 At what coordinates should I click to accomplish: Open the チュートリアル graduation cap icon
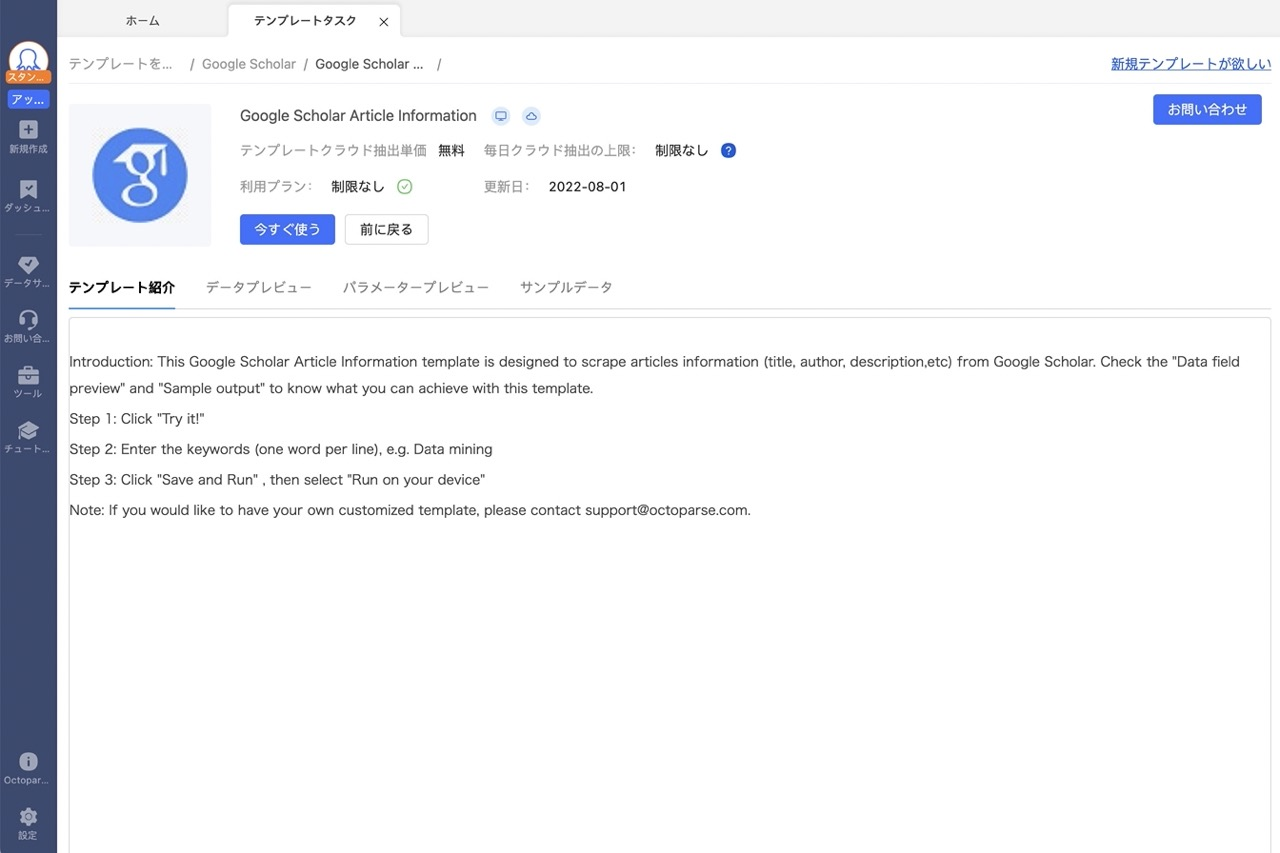[x=28, y=431]
